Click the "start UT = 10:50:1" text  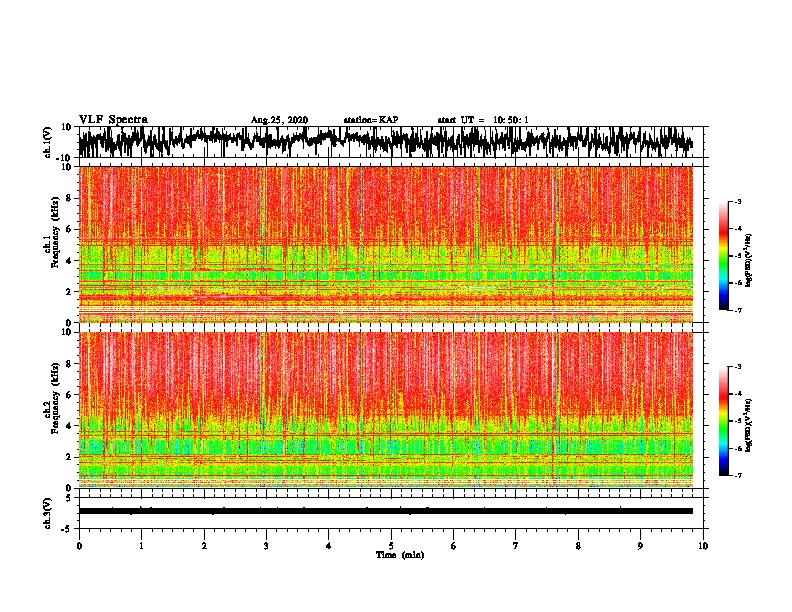483,120
